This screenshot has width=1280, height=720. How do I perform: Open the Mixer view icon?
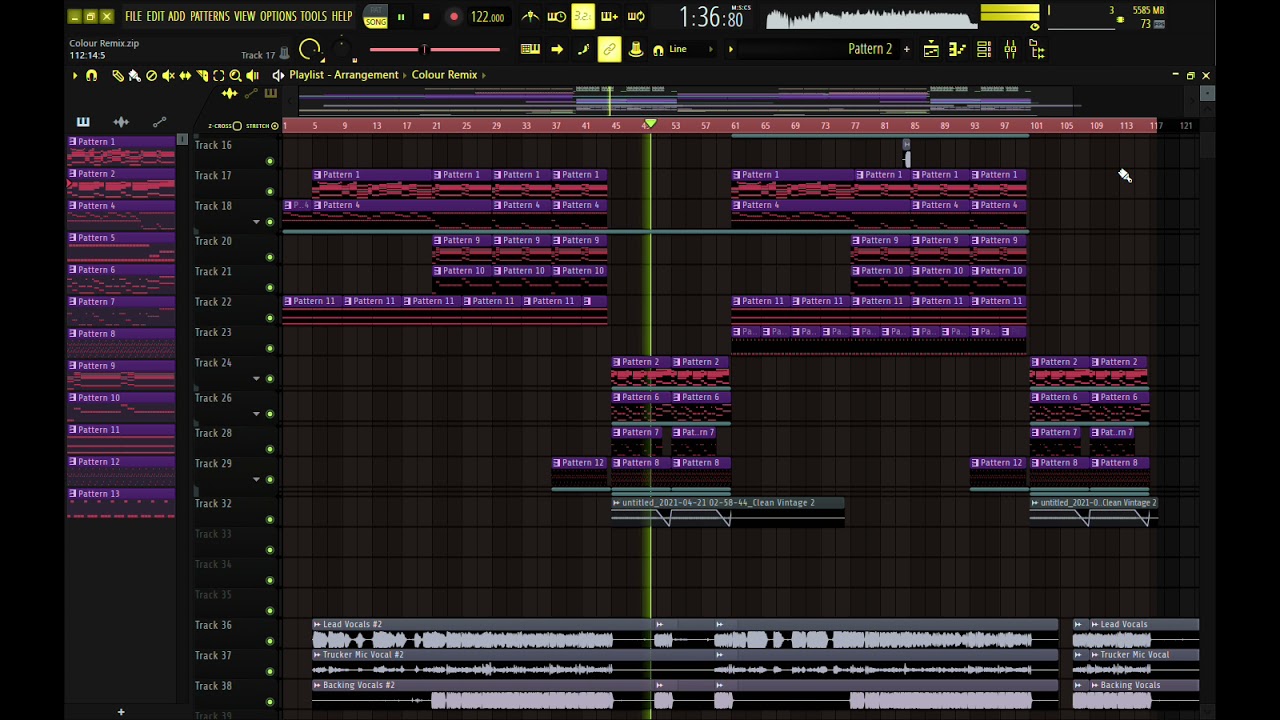pyautogui.click(x=1010, y=49)
